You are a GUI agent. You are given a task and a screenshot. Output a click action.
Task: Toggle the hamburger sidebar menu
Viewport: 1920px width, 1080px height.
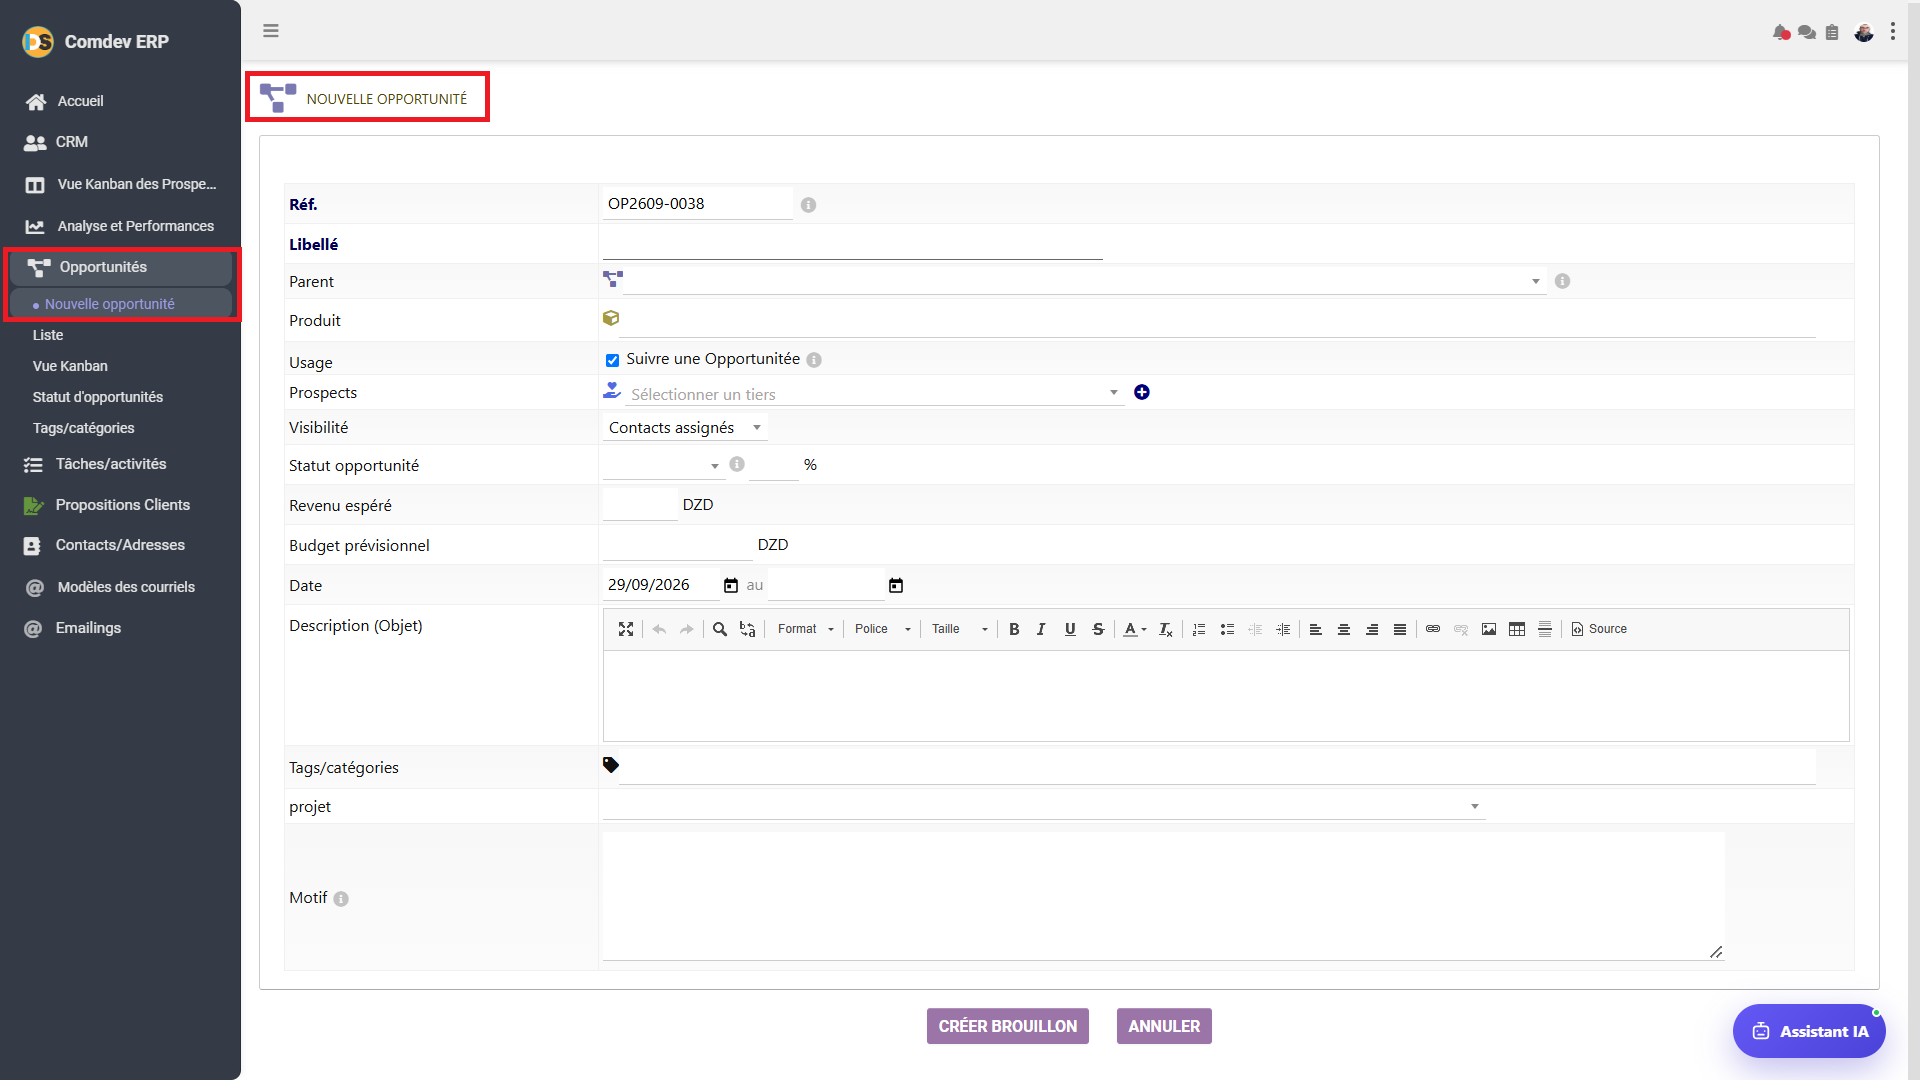(x=271, y=31)
